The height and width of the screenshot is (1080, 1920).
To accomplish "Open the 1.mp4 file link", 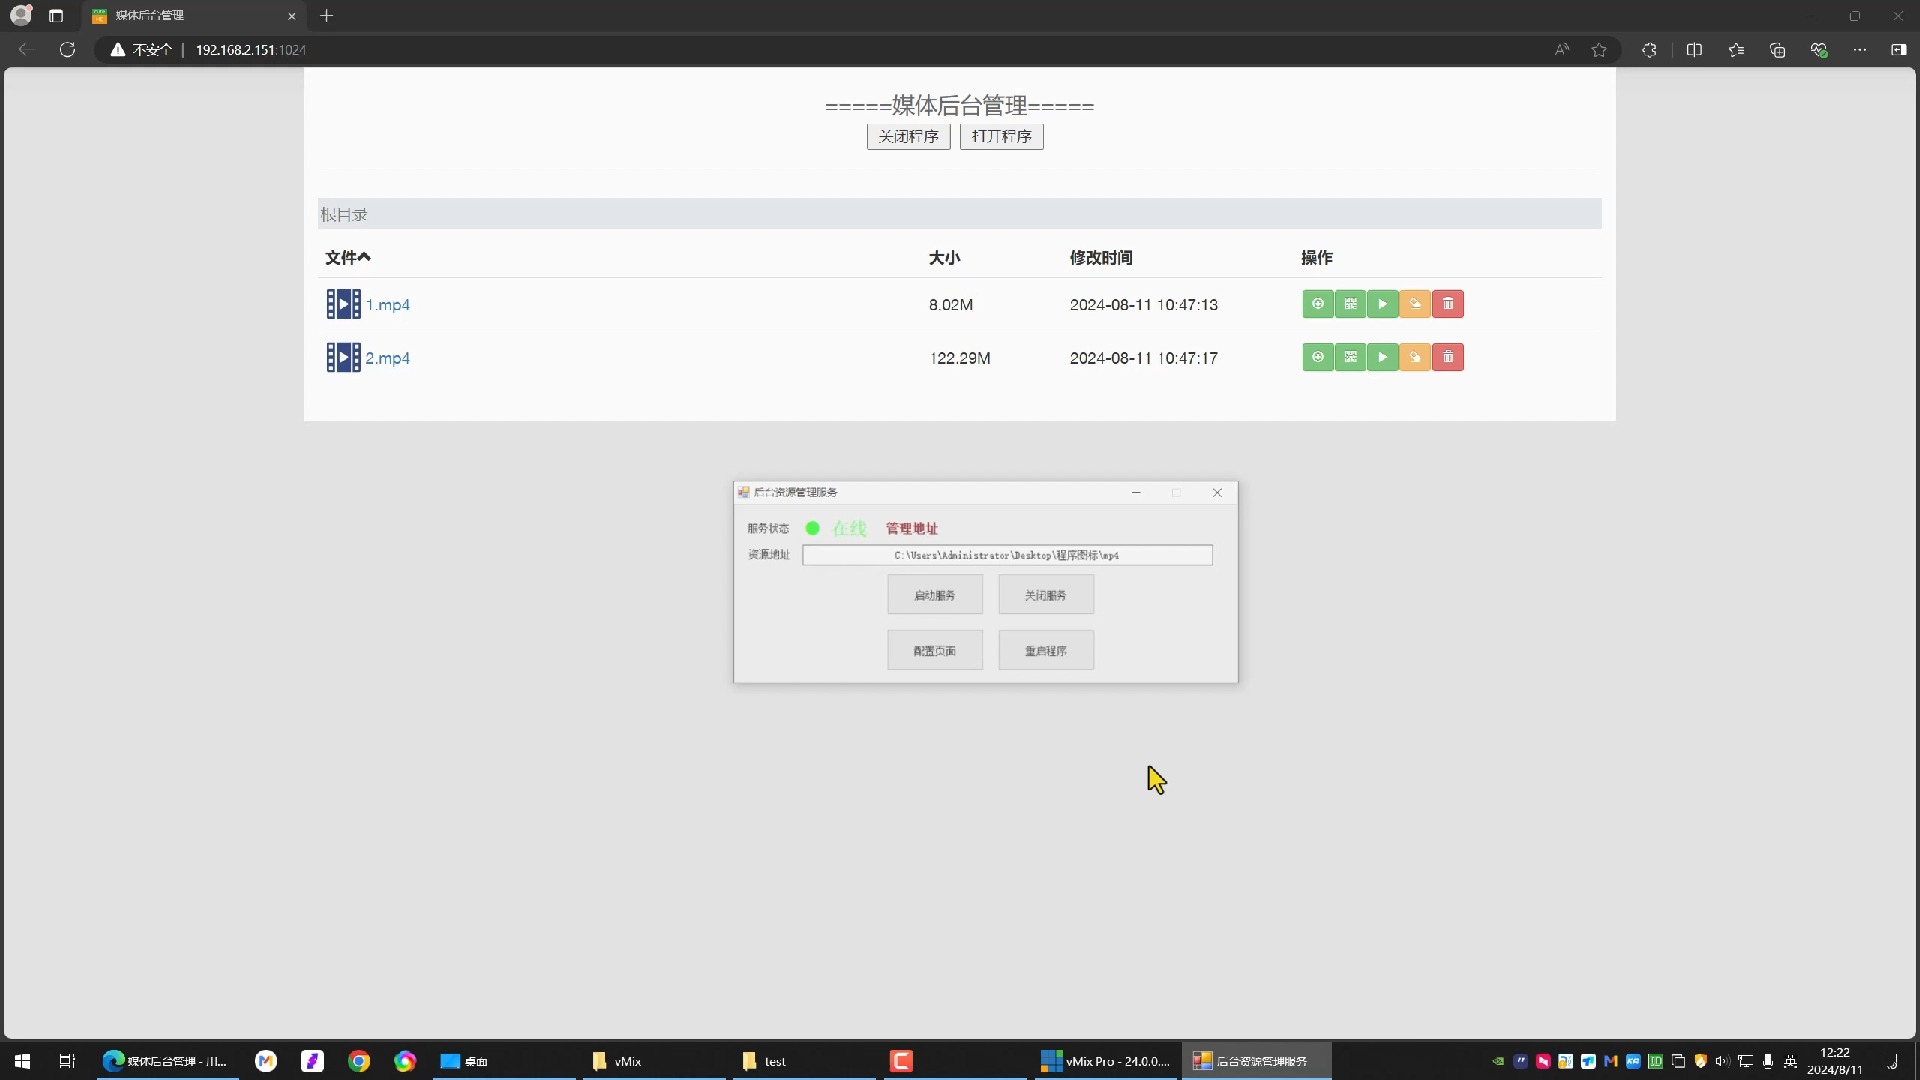I will 388,305.
